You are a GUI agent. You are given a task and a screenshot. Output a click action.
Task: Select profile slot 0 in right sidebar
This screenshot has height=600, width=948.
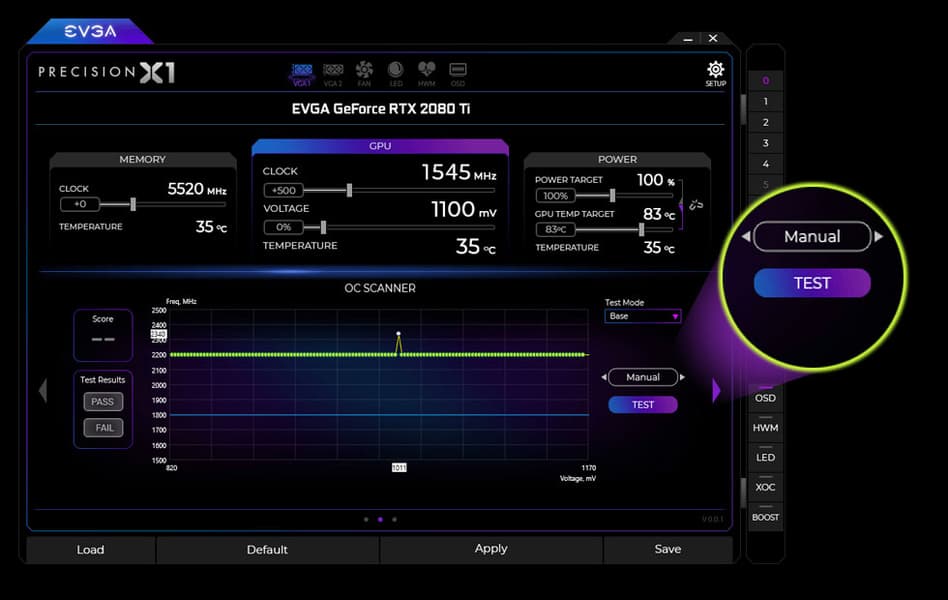[x=764, y=80]
